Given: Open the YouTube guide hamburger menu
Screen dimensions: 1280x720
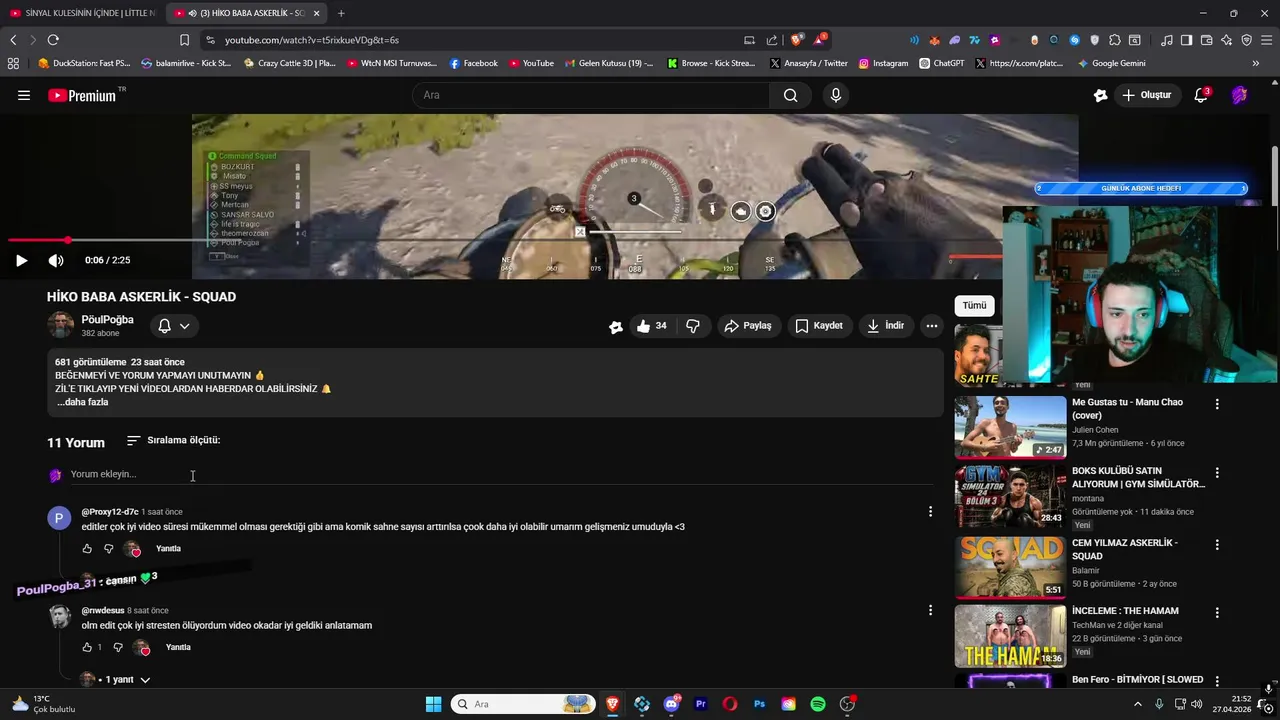Looking at the screenshot, I should click(24, 95).
